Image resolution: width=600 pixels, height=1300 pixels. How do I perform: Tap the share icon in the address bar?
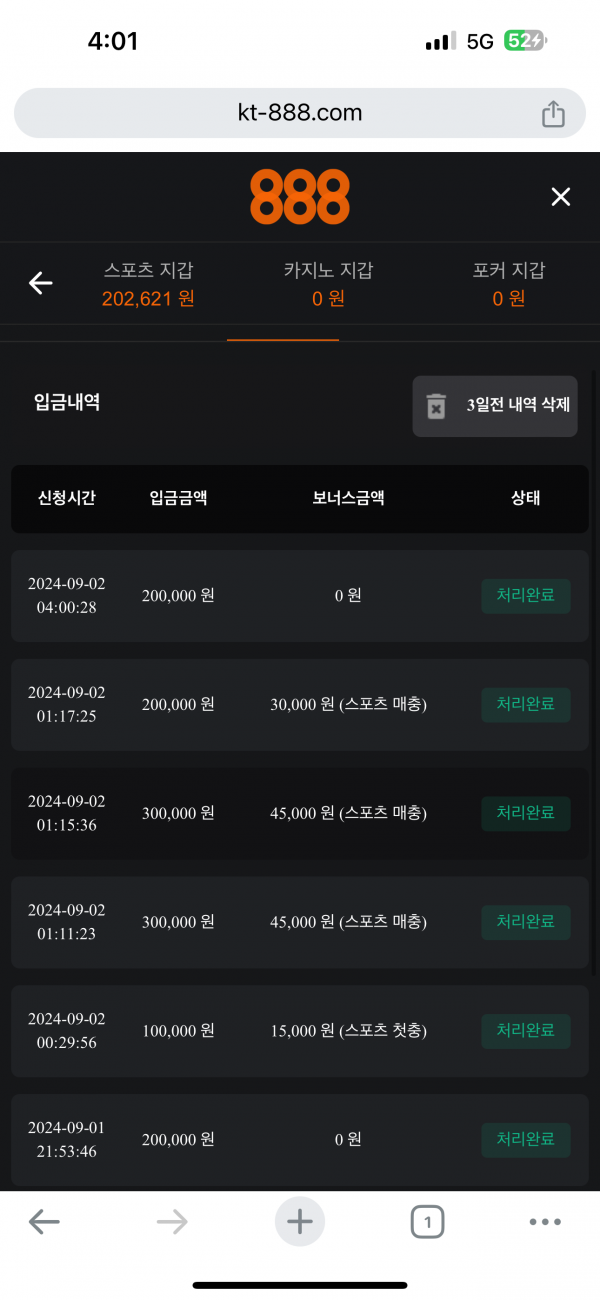point(553,114)
